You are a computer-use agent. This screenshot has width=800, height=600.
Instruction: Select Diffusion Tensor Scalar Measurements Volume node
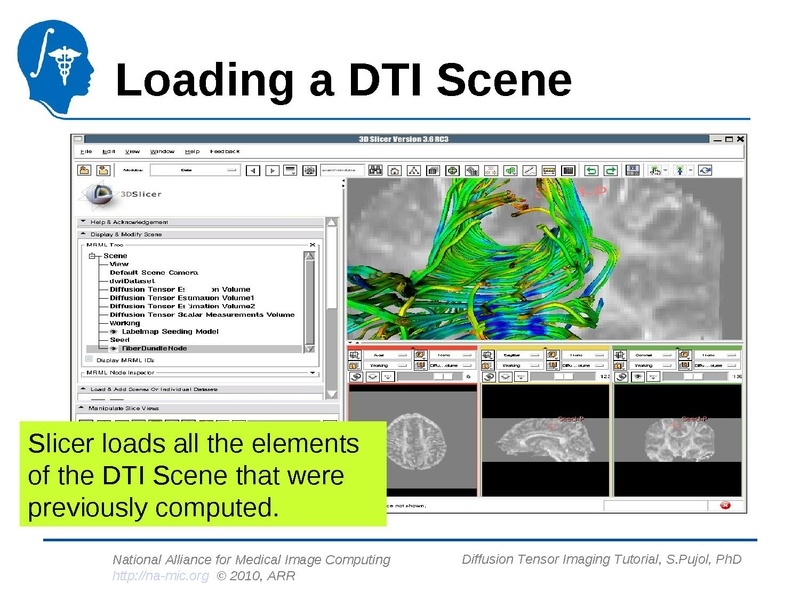pos(202,315)
